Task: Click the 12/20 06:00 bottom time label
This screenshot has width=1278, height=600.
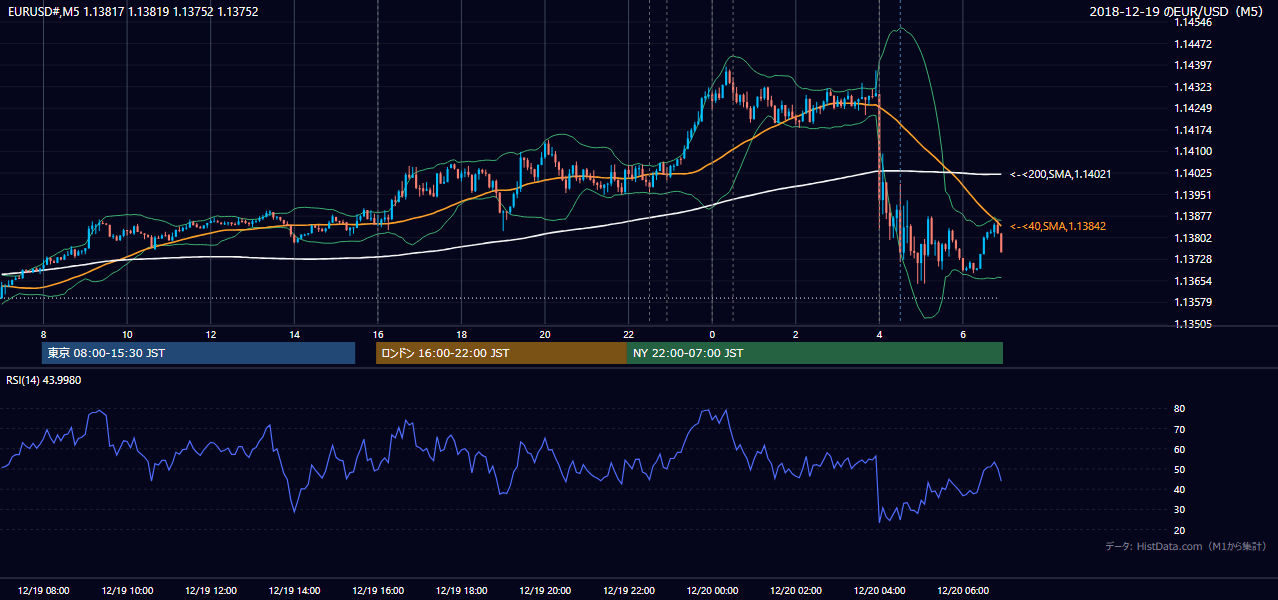Action: click(x=963, y=591)
